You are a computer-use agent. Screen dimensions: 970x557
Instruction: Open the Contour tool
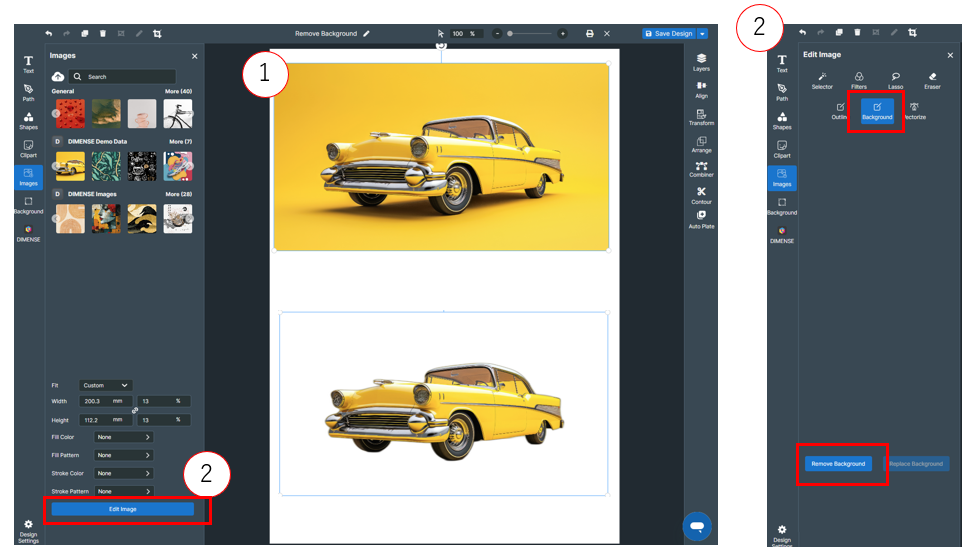pyautogui.click(x=701, y=194)
